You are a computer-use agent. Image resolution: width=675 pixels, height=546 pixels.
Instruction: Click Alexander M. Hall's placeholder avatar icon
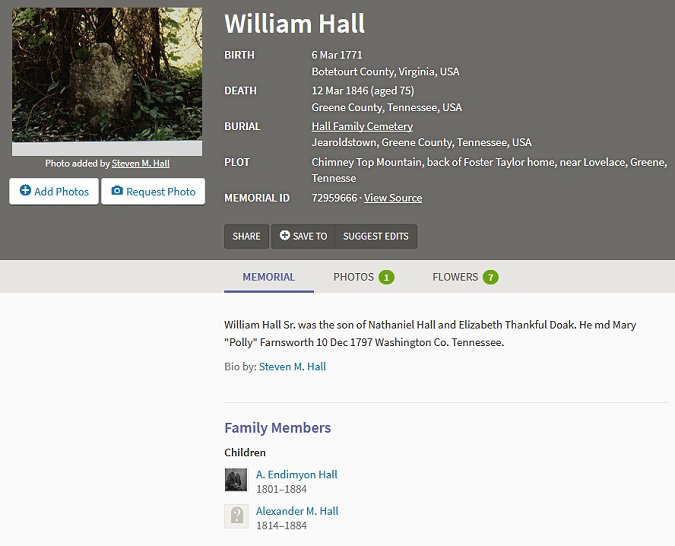tap(236, 516)
